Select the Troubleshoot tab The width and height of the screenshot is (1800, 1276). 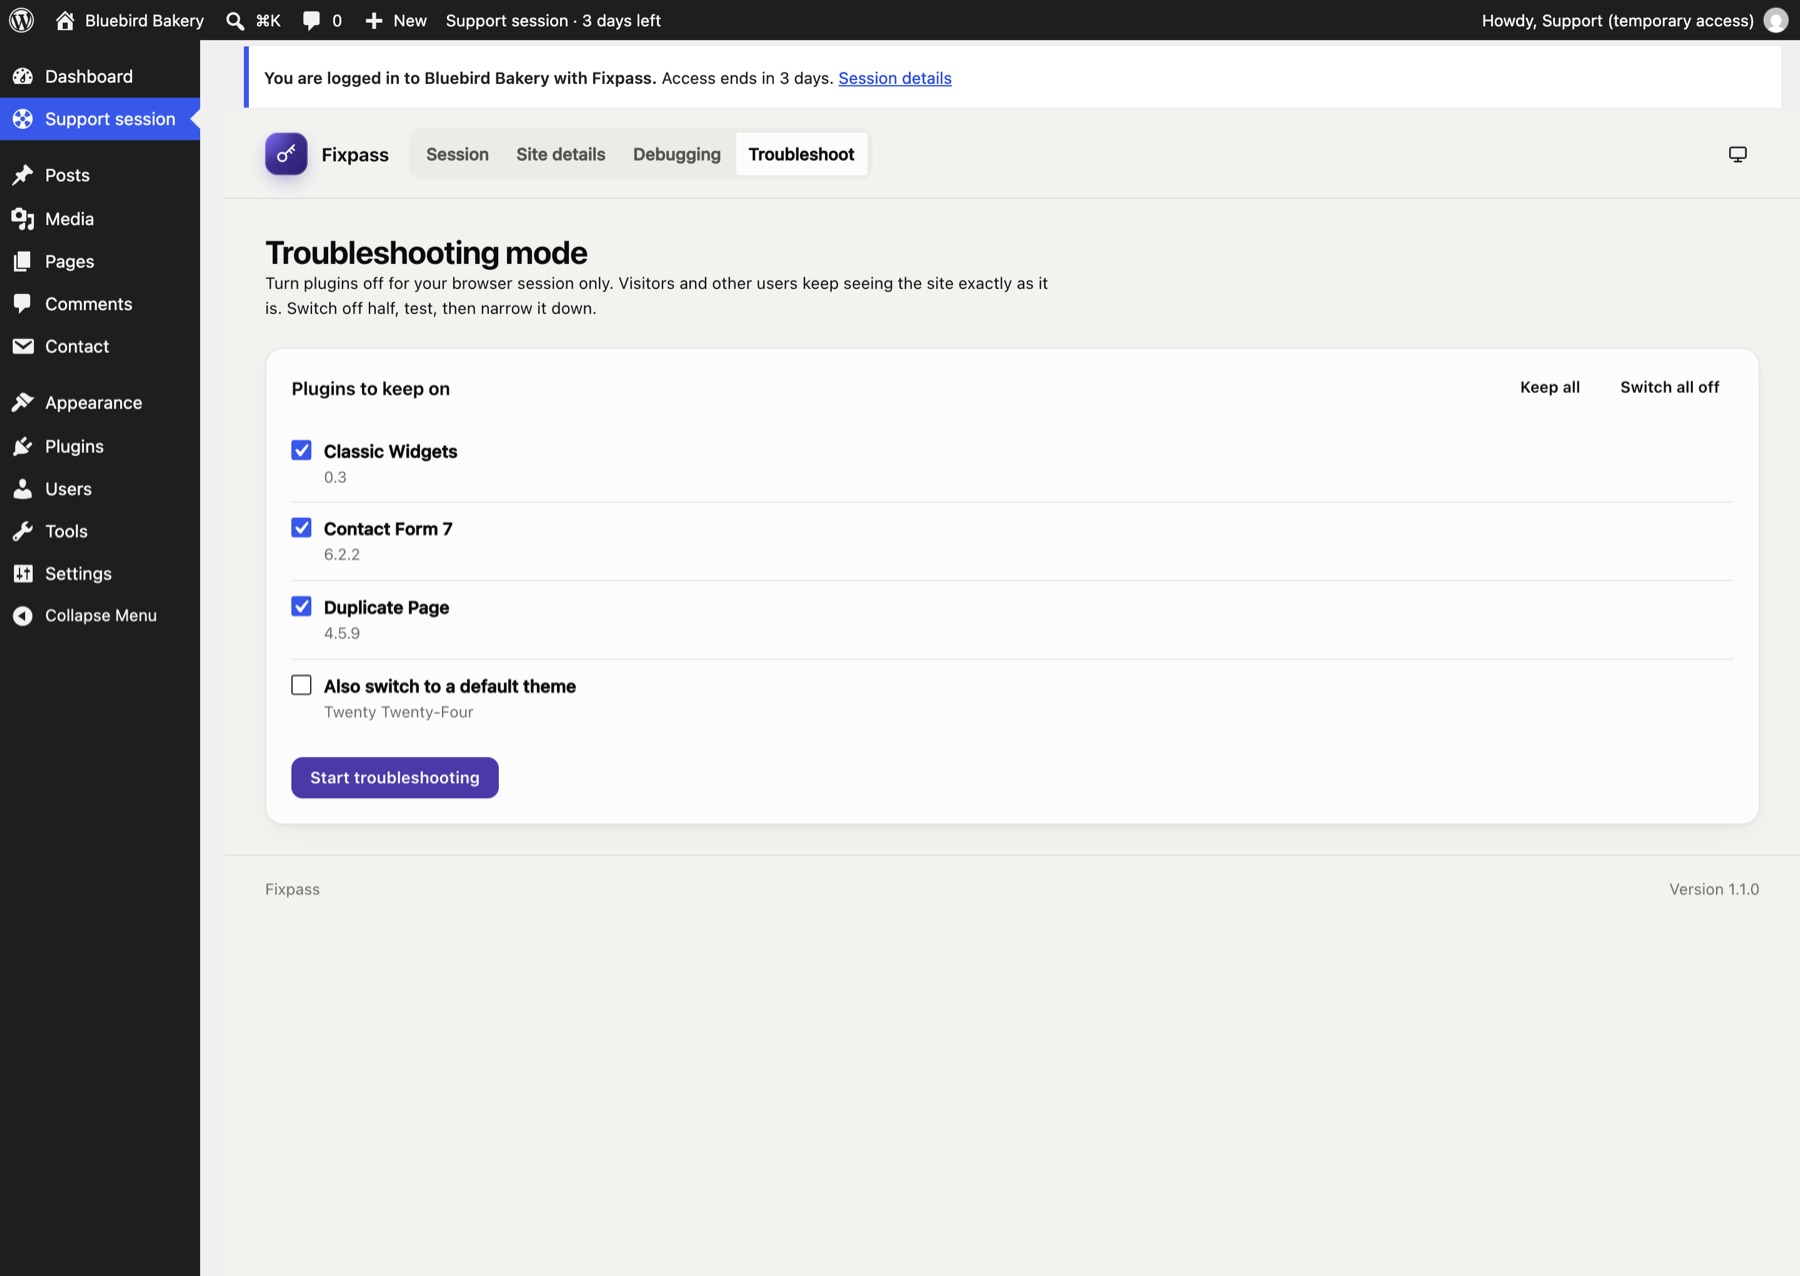802,154
